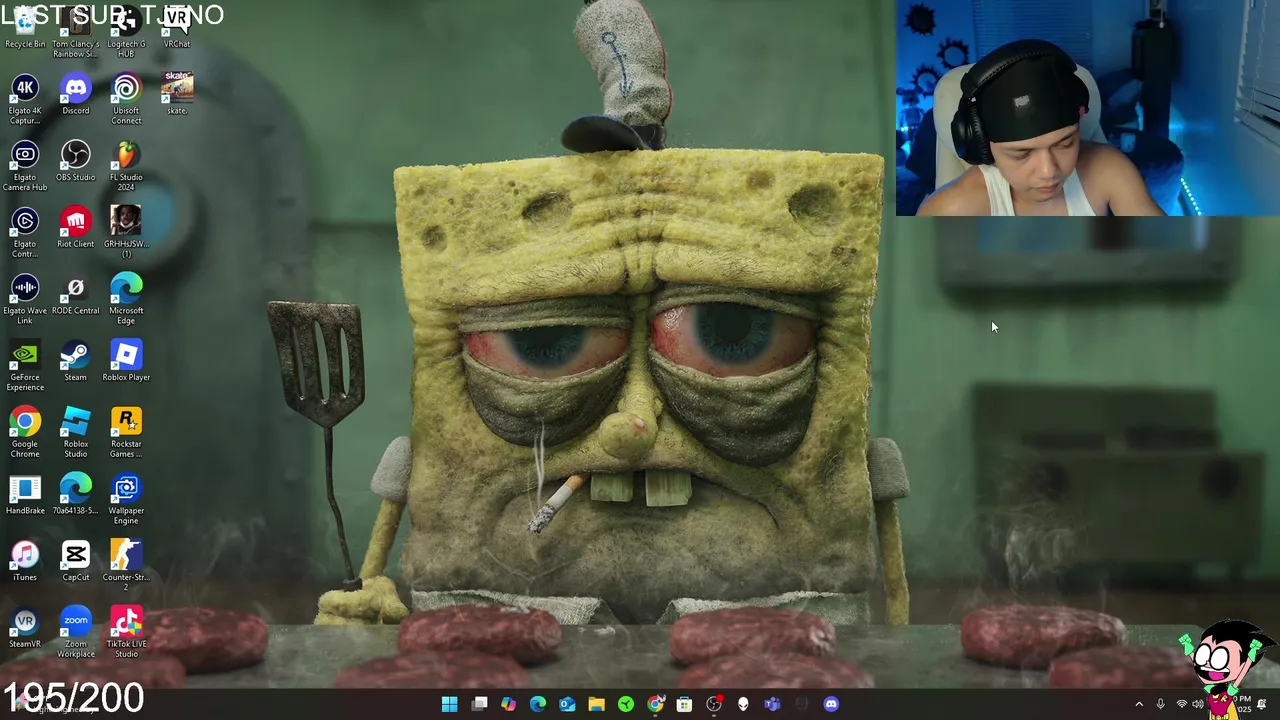Expand the hidden system tray icons
Image resolution: width=1280 pixels, height=720 pixels.
(1139, 704)
